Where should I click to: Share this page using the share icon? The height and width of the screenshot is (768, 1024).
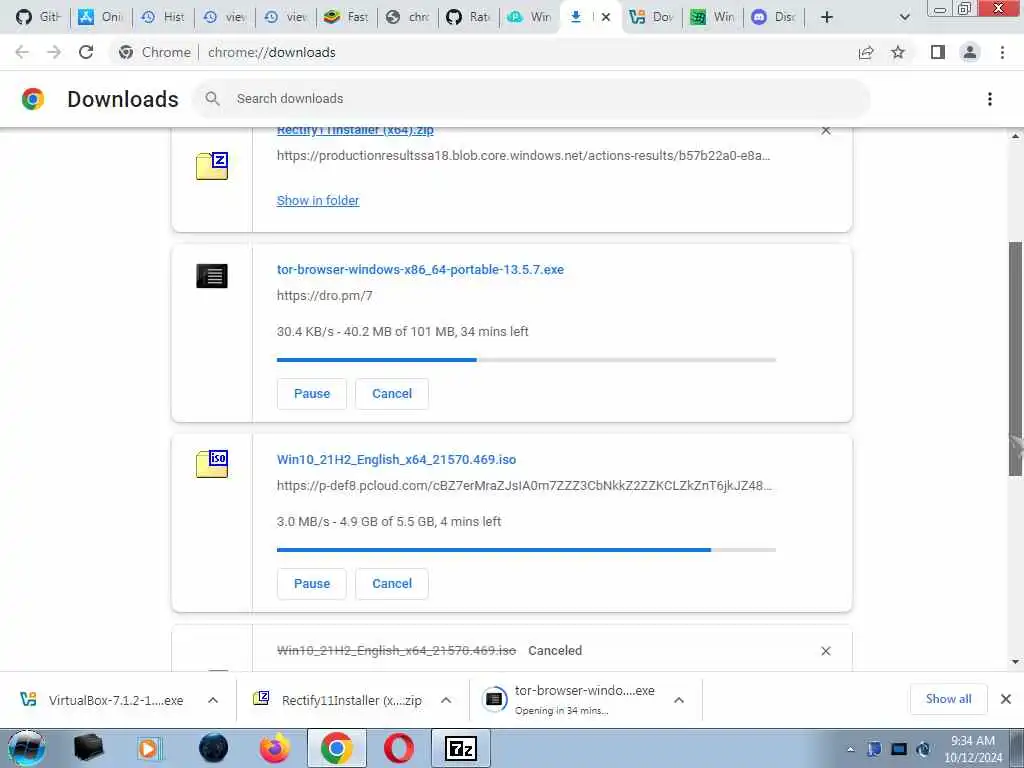(866, 52)
